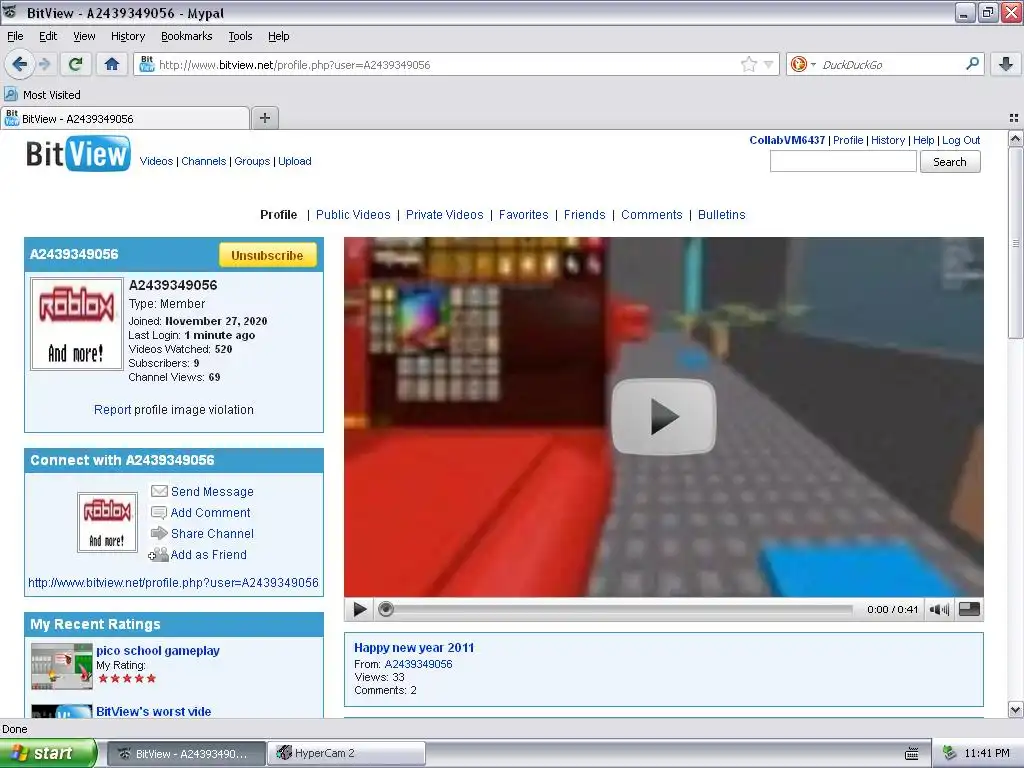Open the Downloads arrow icon

[1006, 64]
